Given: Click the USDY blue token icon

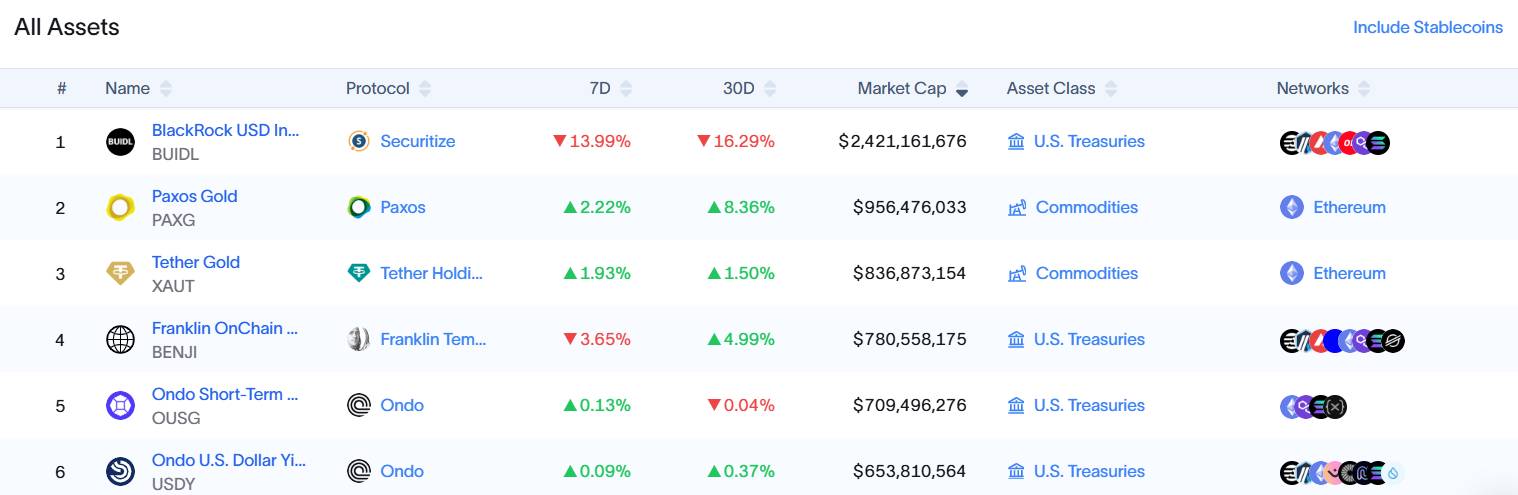Looking at the screenshot, I should click(120, 472).
